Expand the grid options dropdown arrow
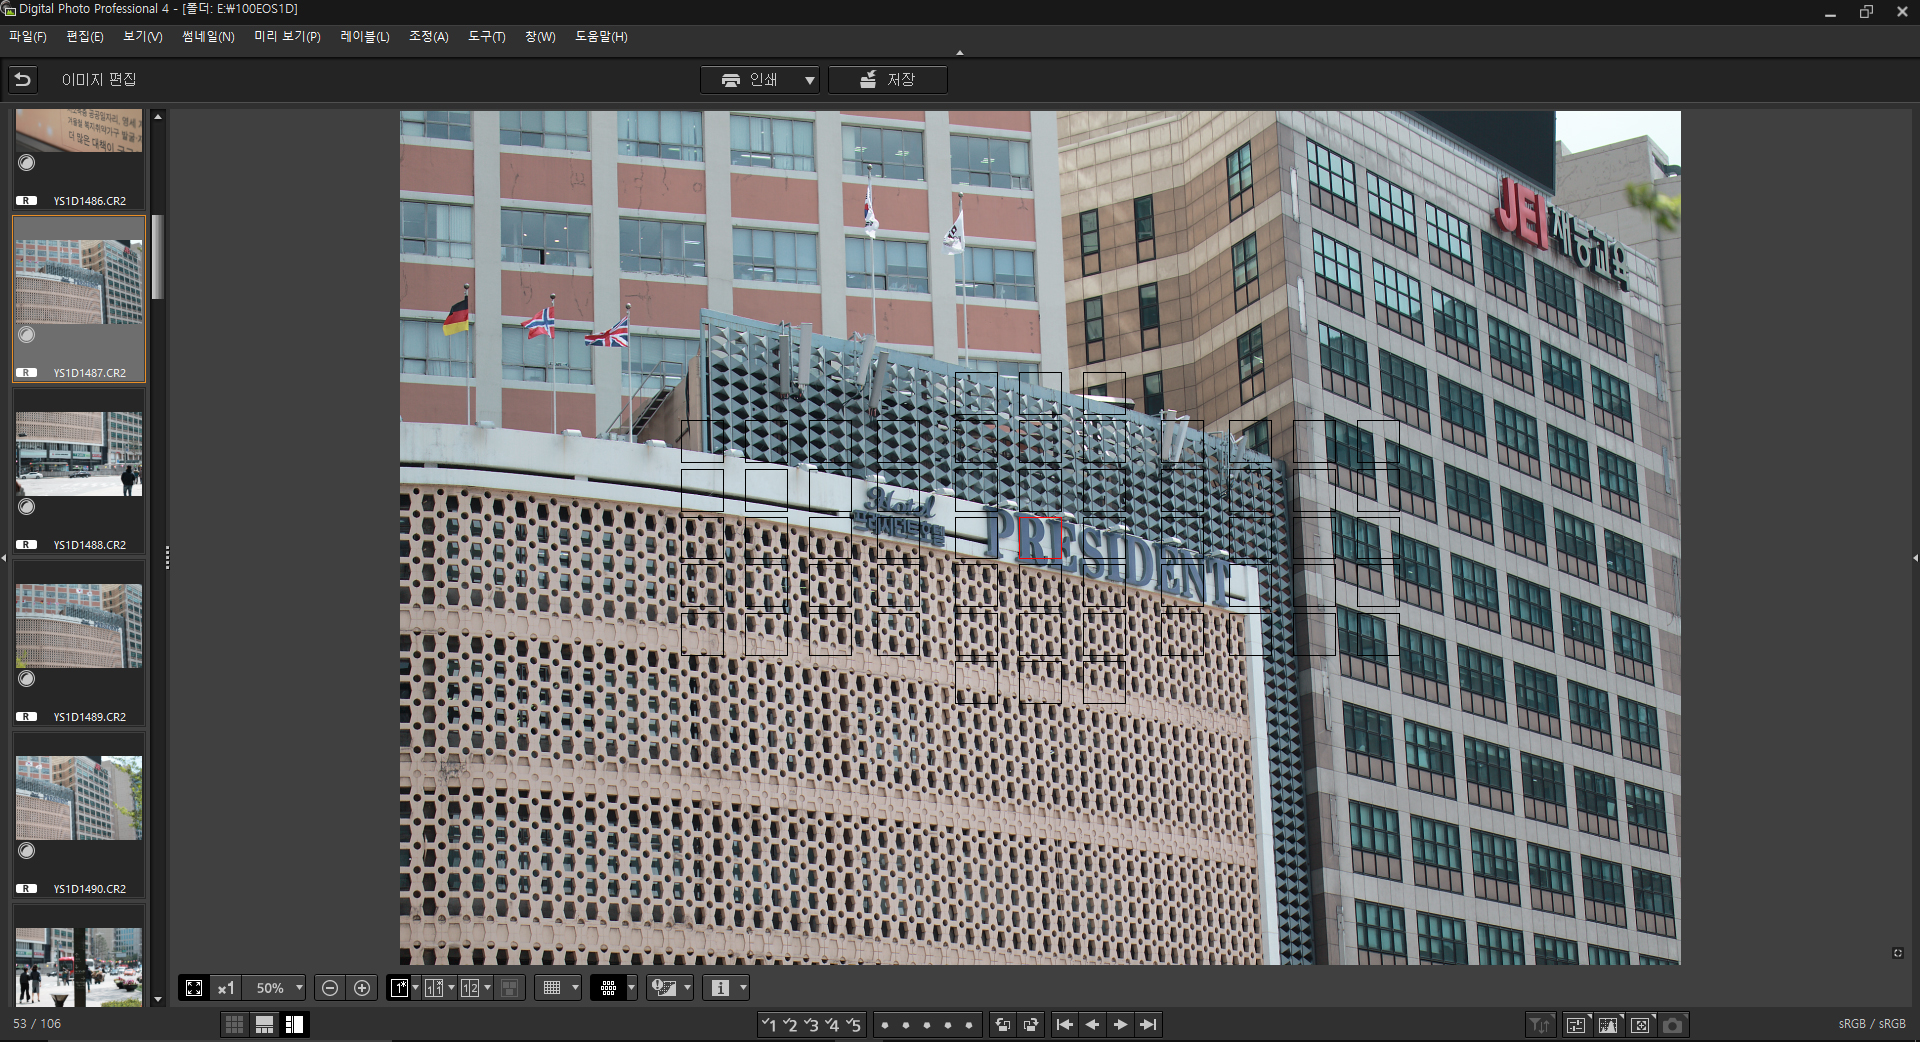The height and width of the screenshot is (1042, 1920). pyautogui.click(x=575, y=988)
